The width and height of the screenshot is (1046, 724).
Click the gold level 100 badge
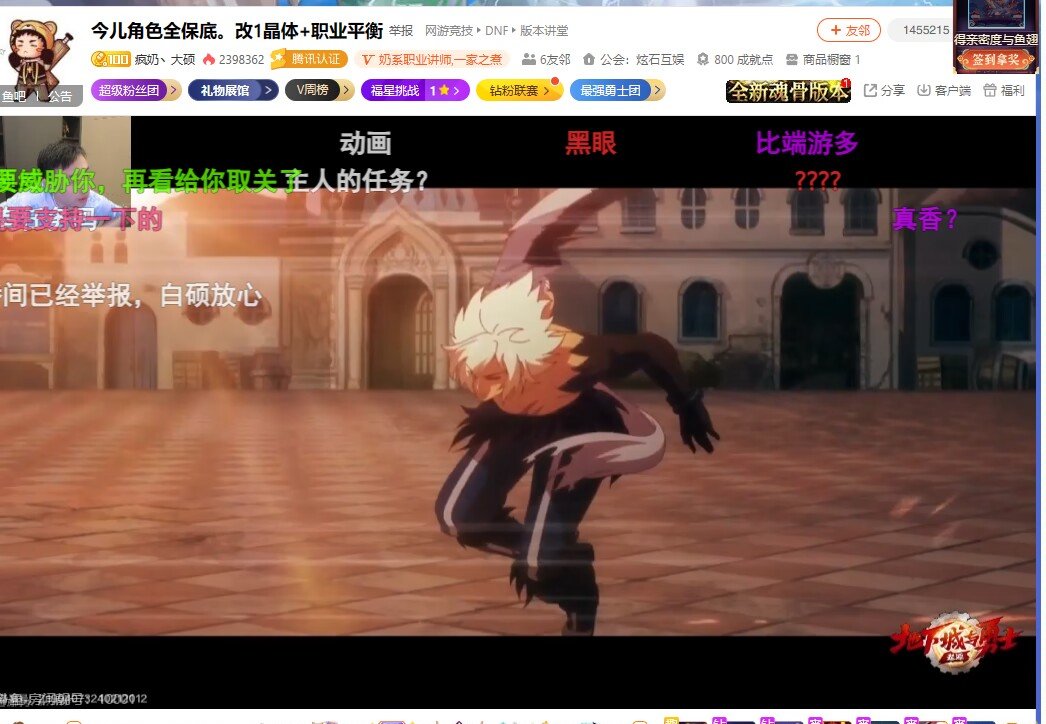pyautogui.click(x=110, y=59)
